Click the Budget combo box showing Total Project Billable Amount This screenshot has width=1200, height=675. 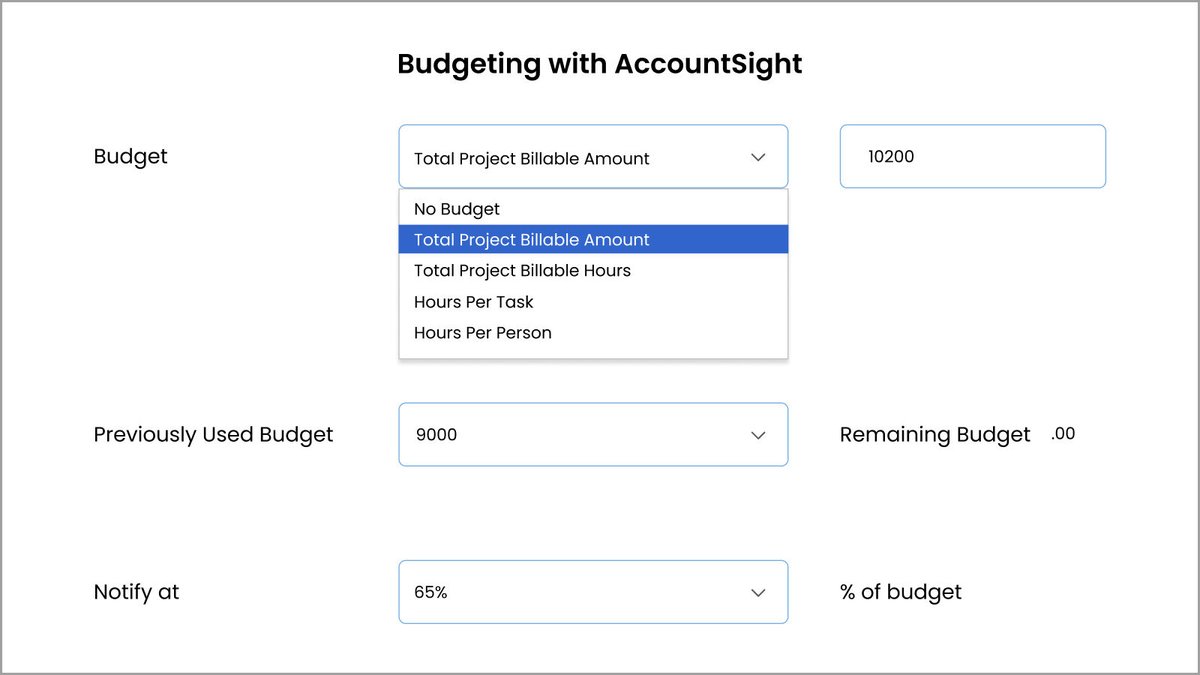[x=593, y=156]
